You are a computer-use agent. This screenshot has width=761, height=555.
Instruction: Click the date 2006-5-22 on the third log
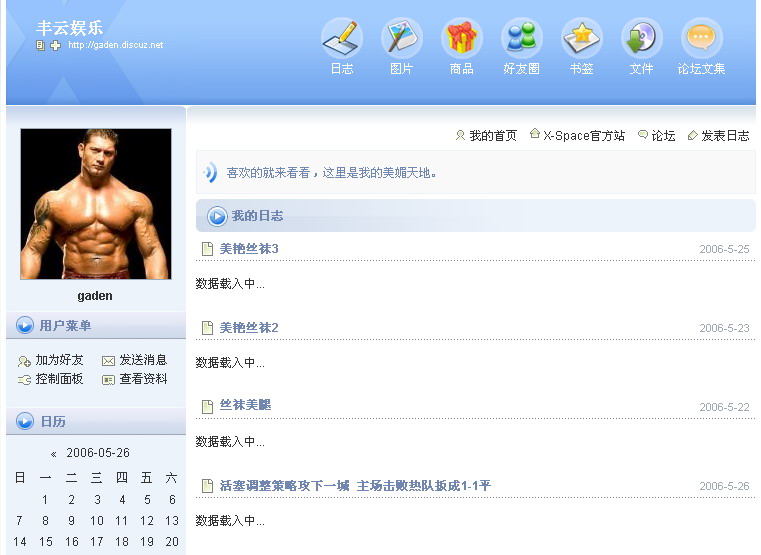coord(725,408)
